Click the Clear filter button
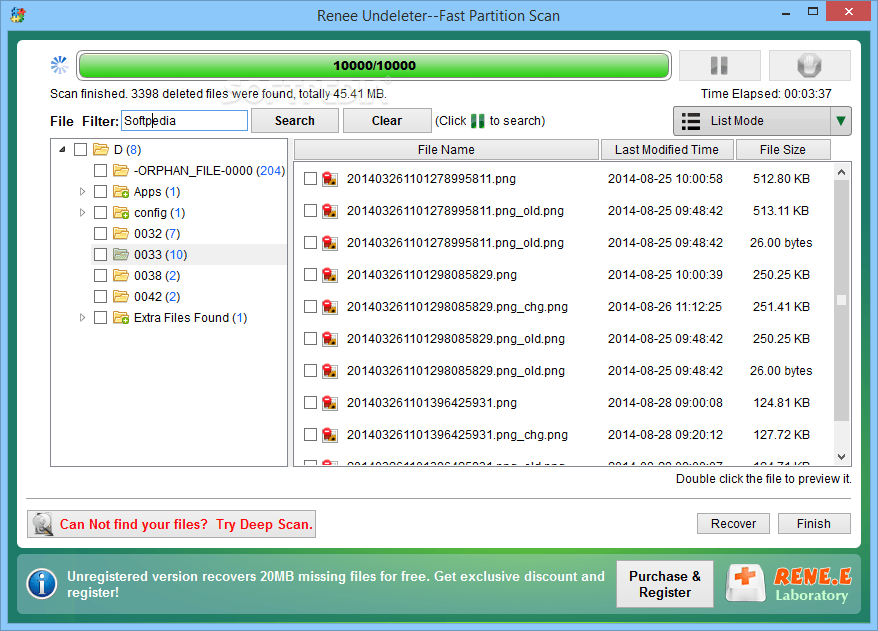The image size is (878, 631). click(387, 121)
